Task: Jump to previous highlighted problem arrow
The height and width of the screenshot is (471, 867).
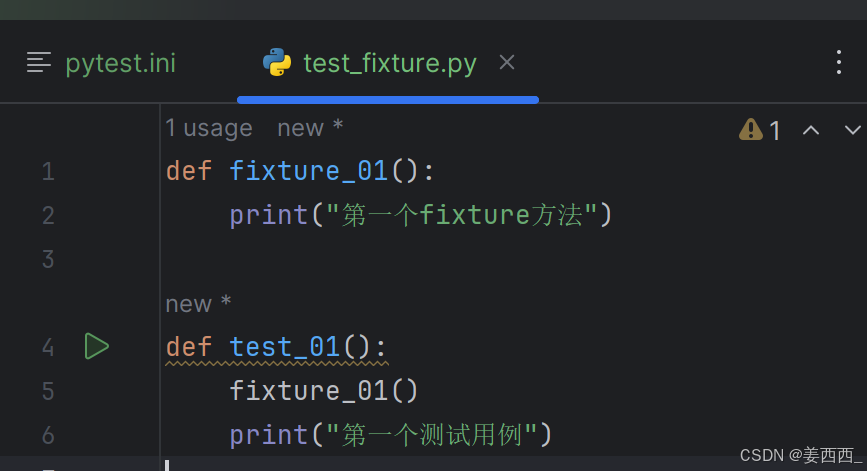Action: [x=811, y=130]
